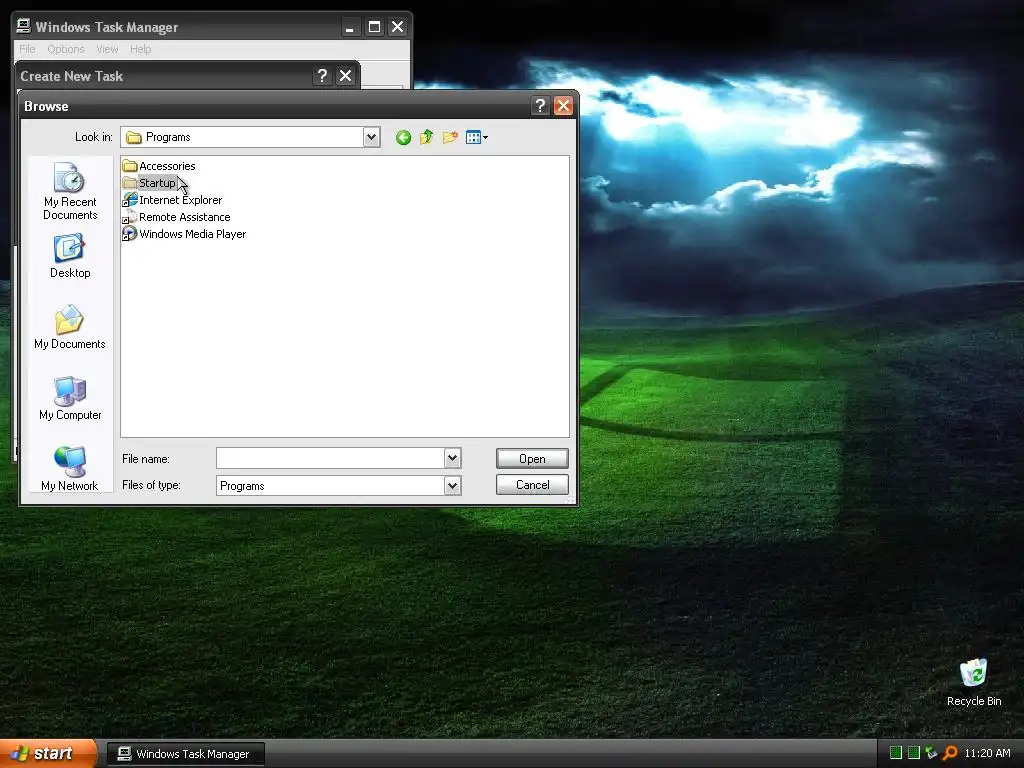Close the Browse dialog
The image size is (1024, 768).
tap(563, 106)
